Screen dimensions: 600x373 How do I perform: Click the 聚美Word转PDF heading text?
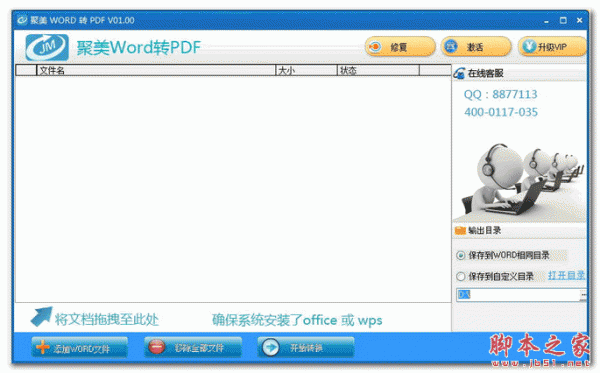pyautogui.click(x=139, y=48)
